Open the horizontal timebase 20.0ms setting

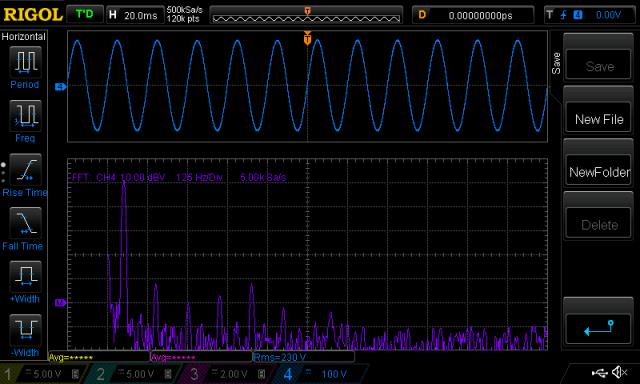(x=135, y=15)
